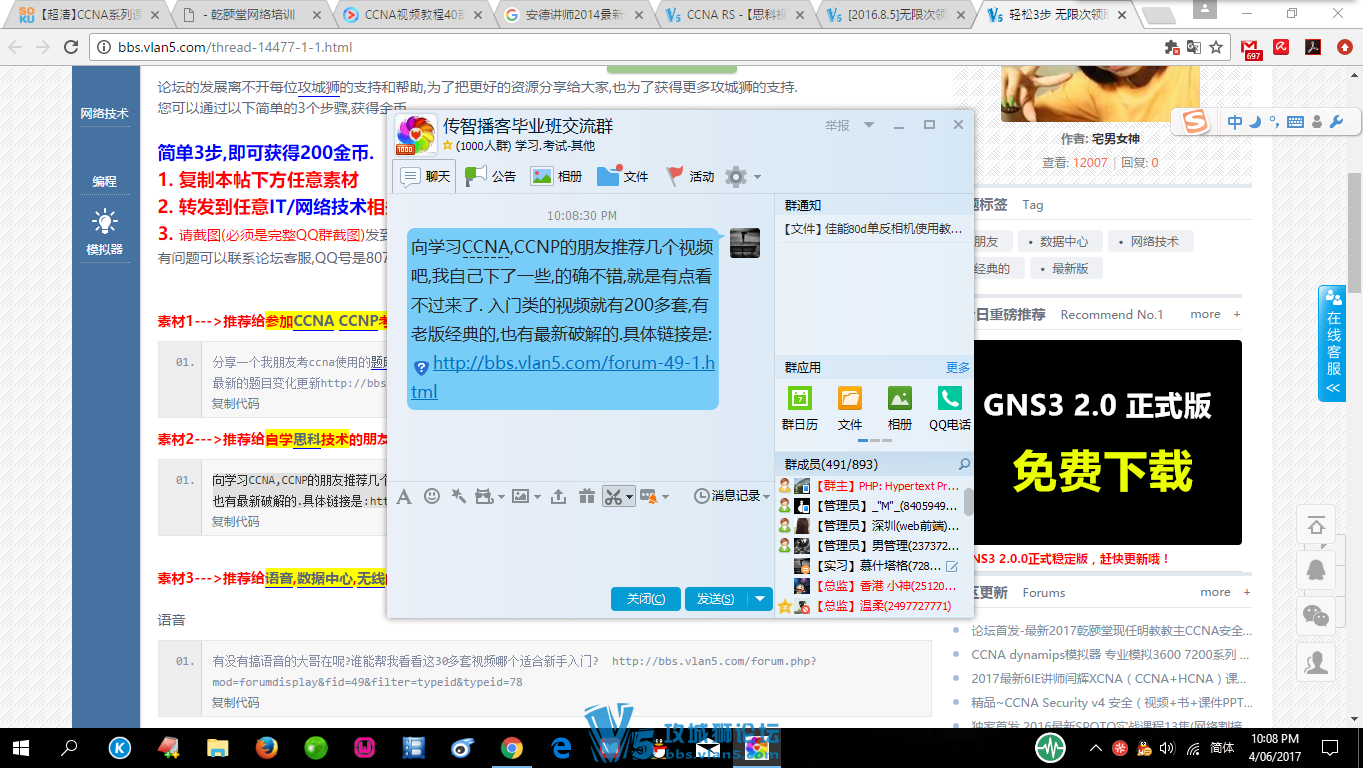Click the group member list scrollbar
This screenshot has width=1363, height=768.
pyautogui.click(x=968, y=502)
